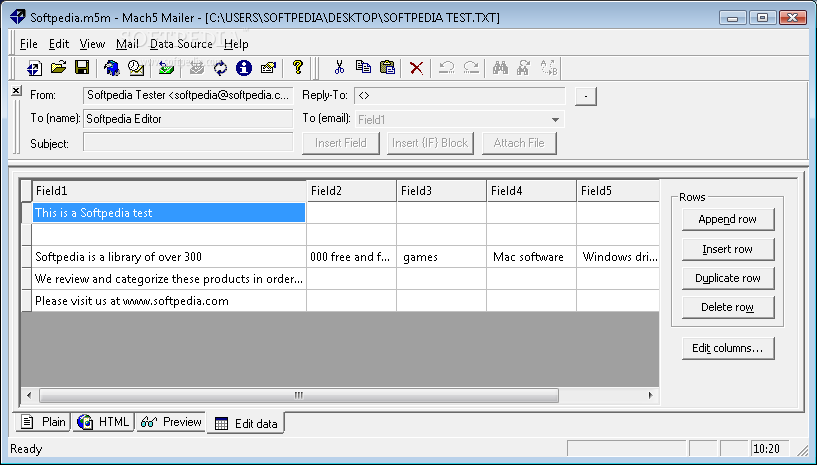Click the Open folder toolbar icon
Viewport: 817px width, 465px height.
58,68
